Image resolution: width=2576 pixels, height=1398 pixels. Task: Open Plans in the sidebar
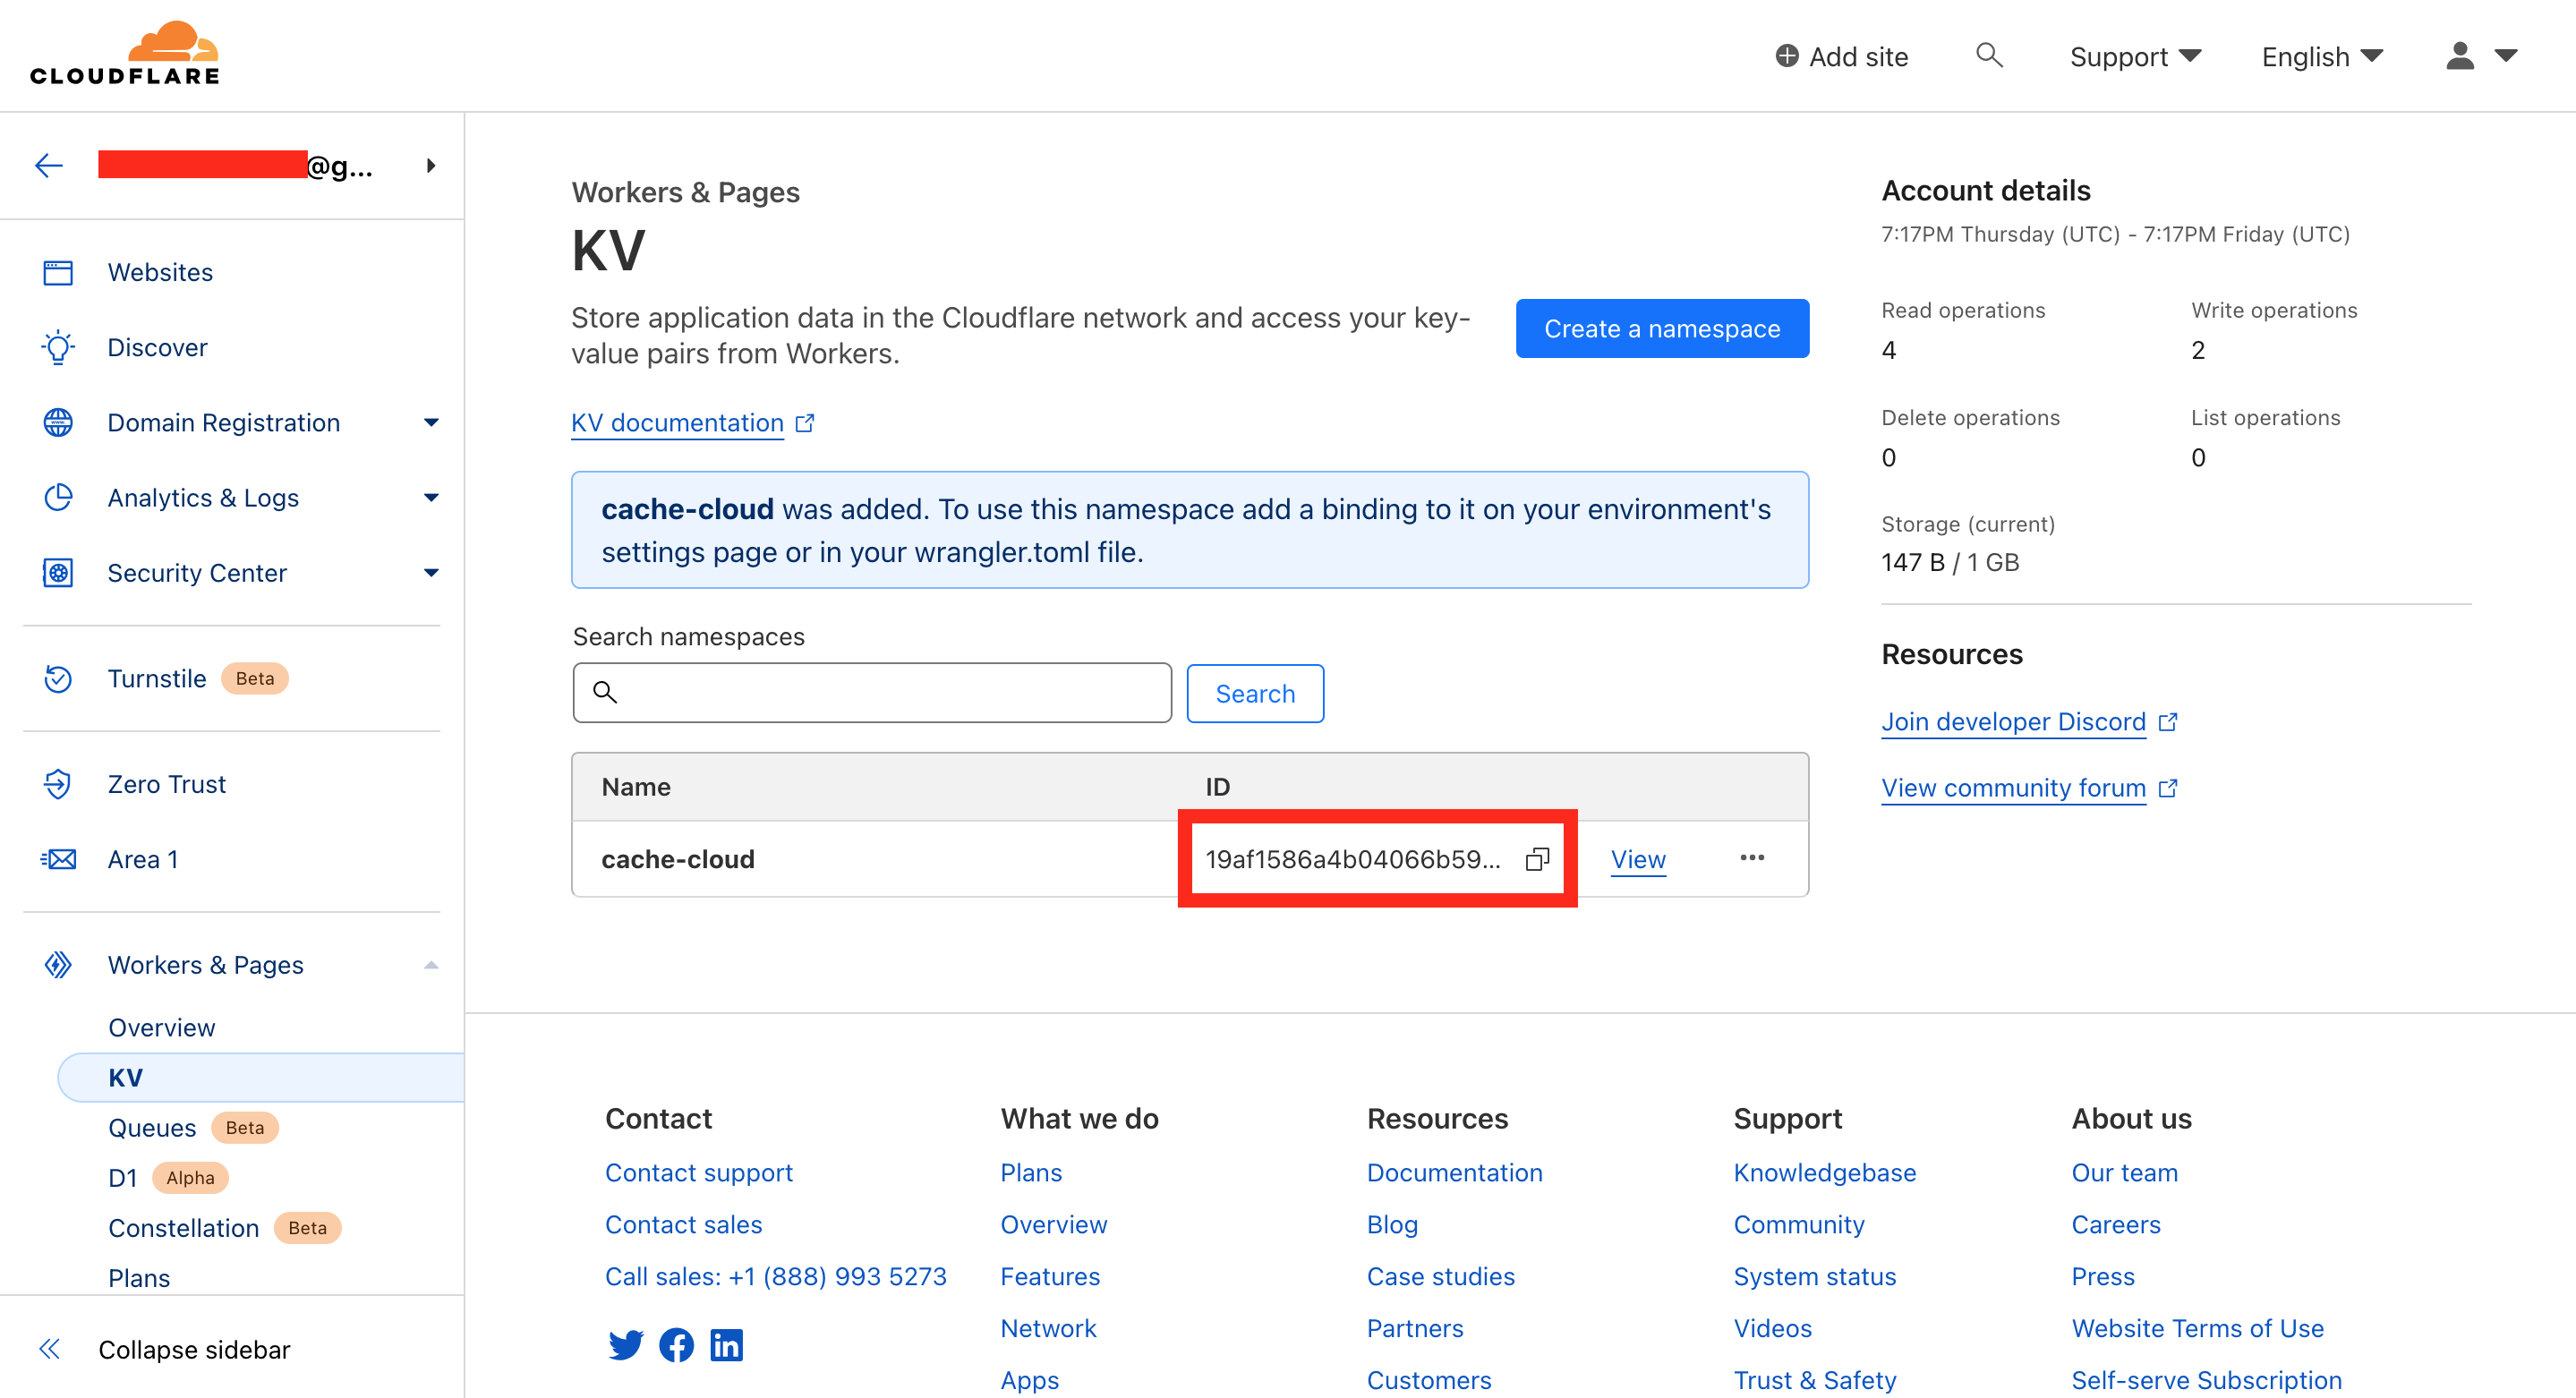tap(139, 1277)
